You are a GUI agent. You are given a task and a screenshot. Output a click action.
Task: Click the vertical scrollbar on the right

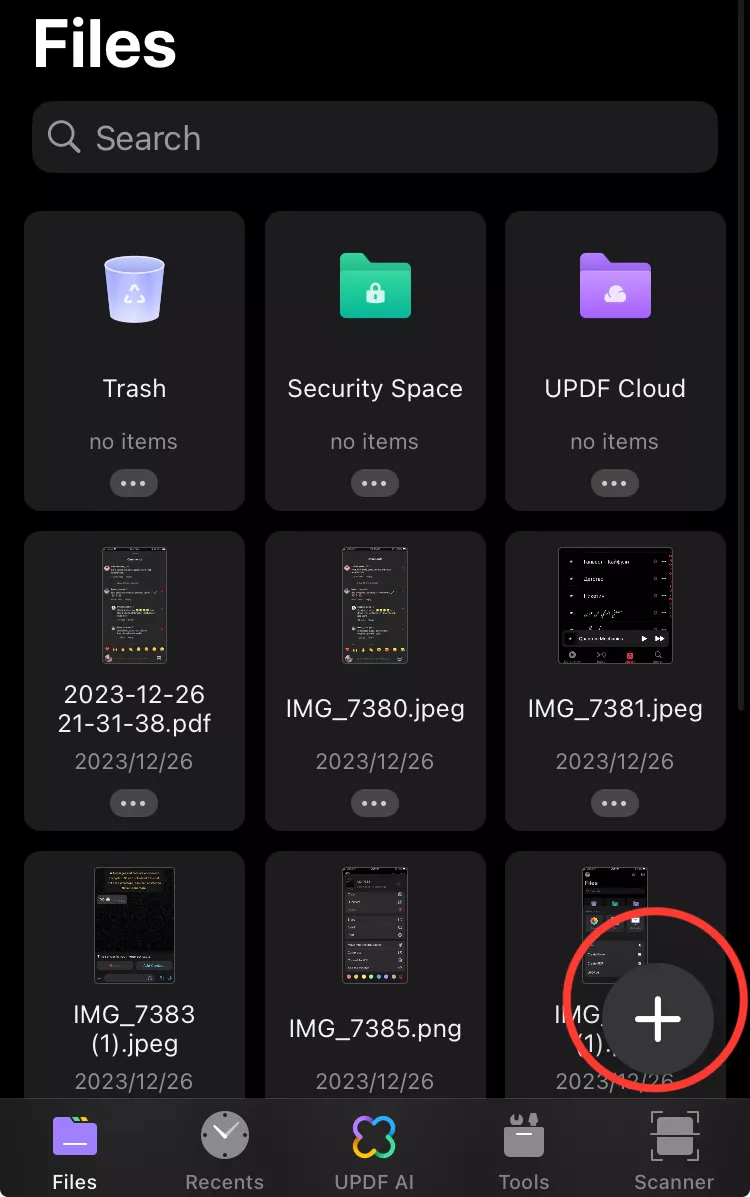[x=740, y=356]
